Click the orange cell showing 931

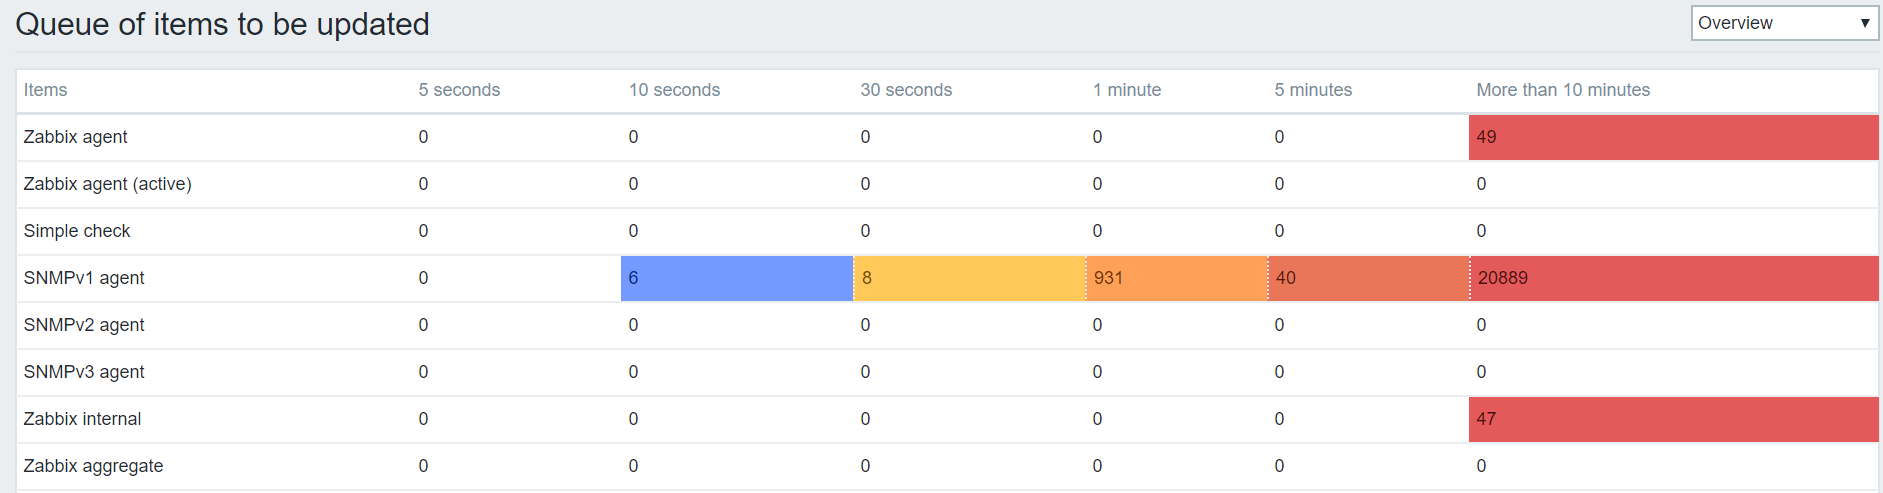click(1176, 278)
